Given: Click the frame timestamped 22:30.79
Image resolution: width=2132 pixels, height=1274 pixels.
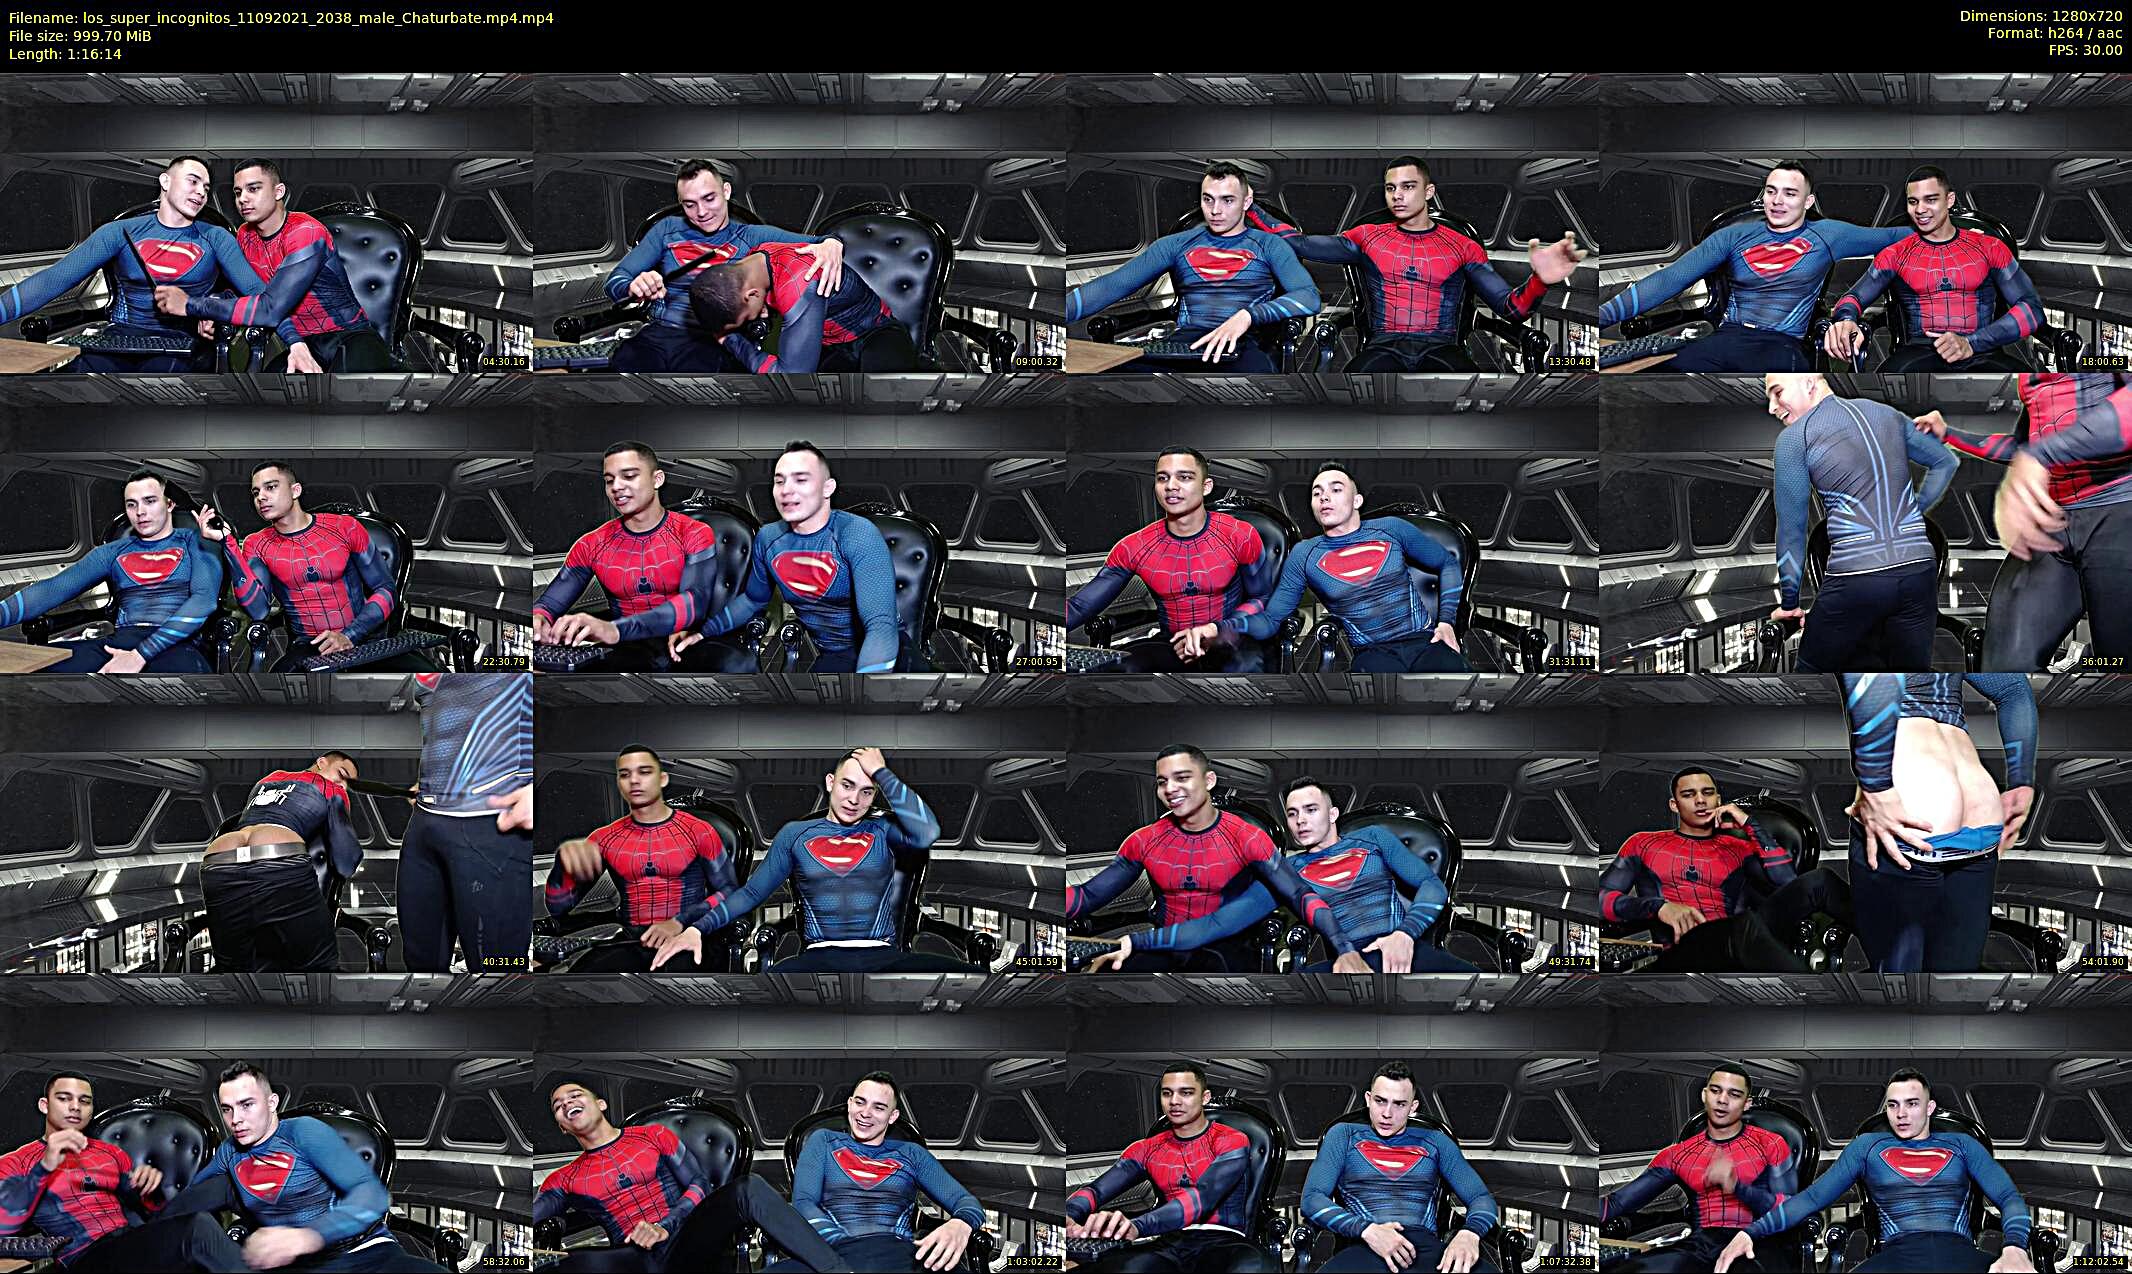Looking at the screenshot, I should 266,523.
